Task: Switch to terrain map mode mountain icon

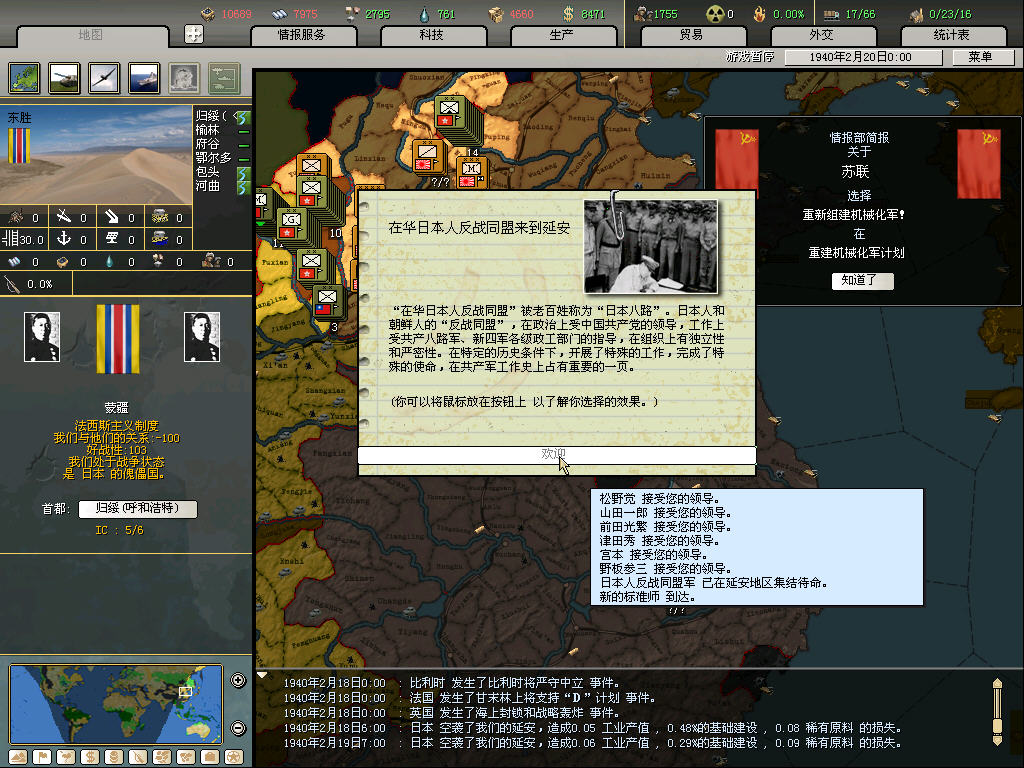Action: tap(18, 757)
